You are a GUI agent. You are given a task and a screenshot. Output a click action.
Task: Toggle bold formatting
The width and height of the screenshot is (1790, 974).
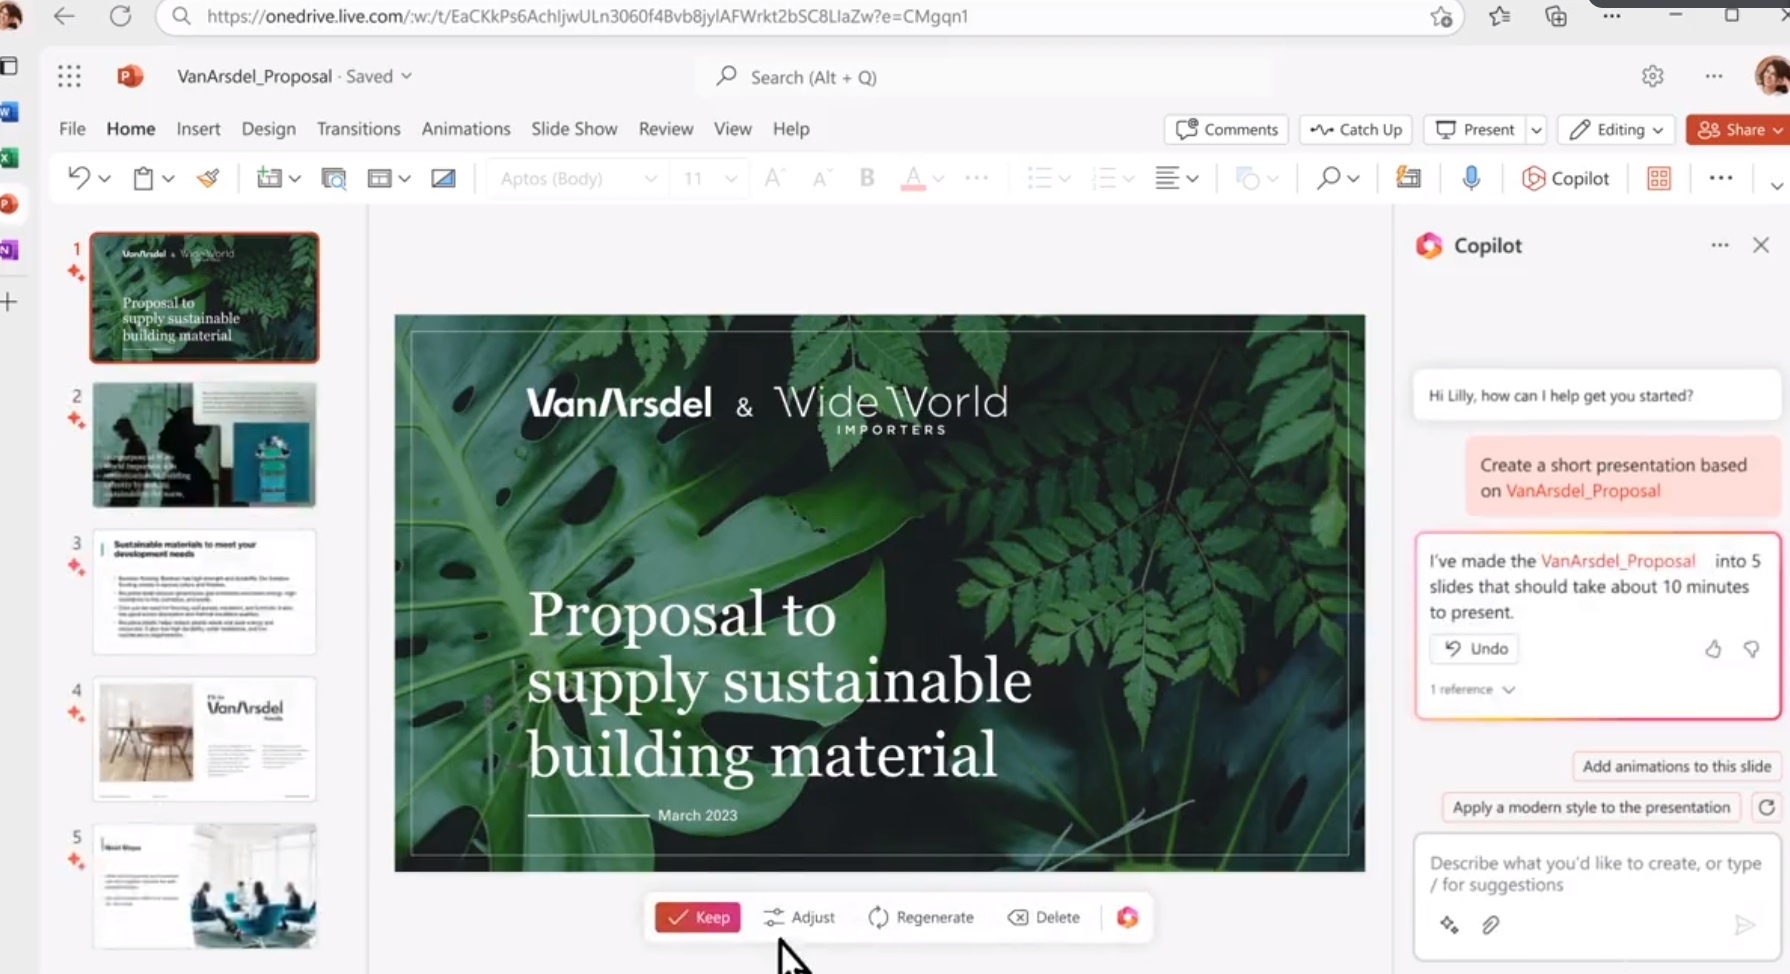point(866,178)
